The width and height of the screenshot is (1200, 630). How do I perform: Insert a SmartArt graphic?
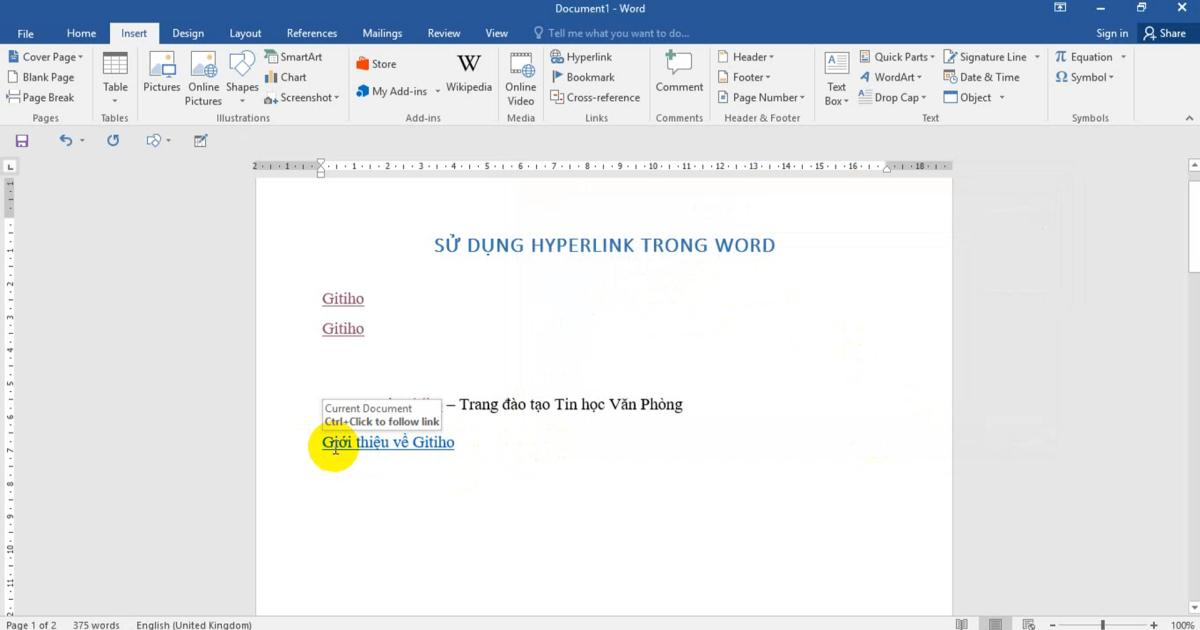(x=297, y=57)
